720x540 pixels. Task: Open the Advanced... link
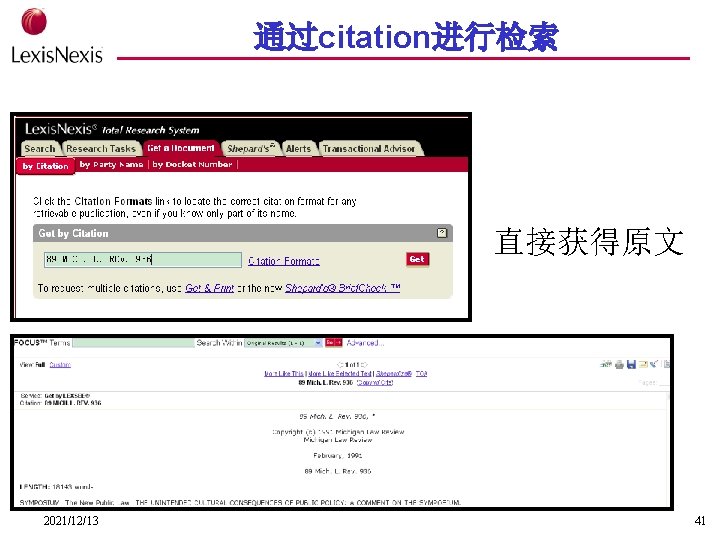[x=365, y=343]
